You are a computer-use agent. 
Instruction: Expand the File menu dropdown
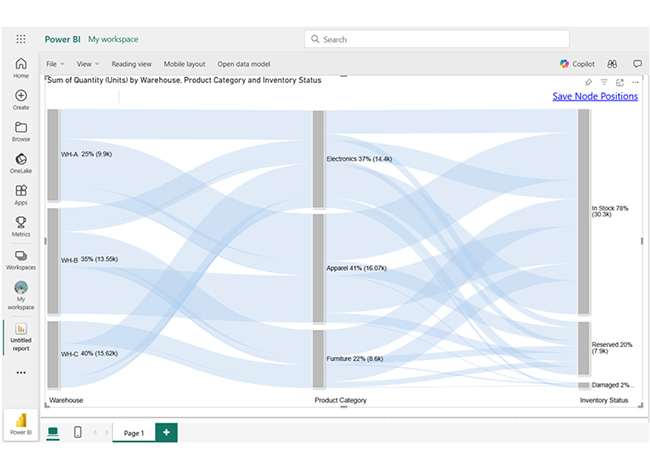coord(54,63)
